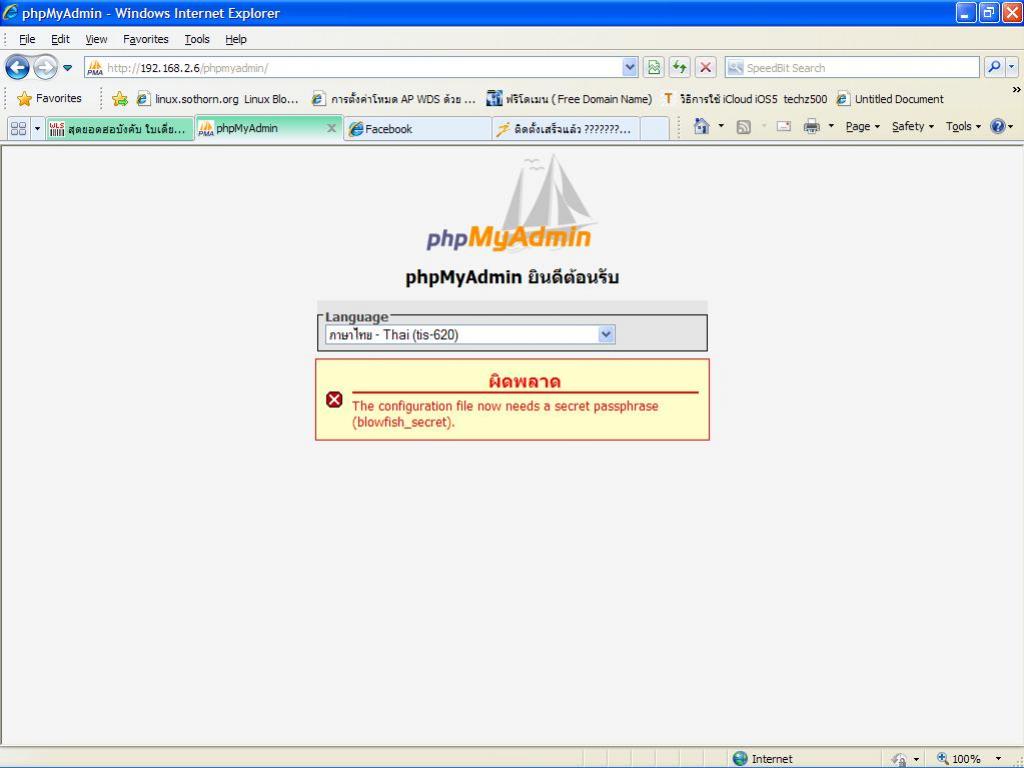
Task: Click the Favorites star button
Action: (50, 99)
